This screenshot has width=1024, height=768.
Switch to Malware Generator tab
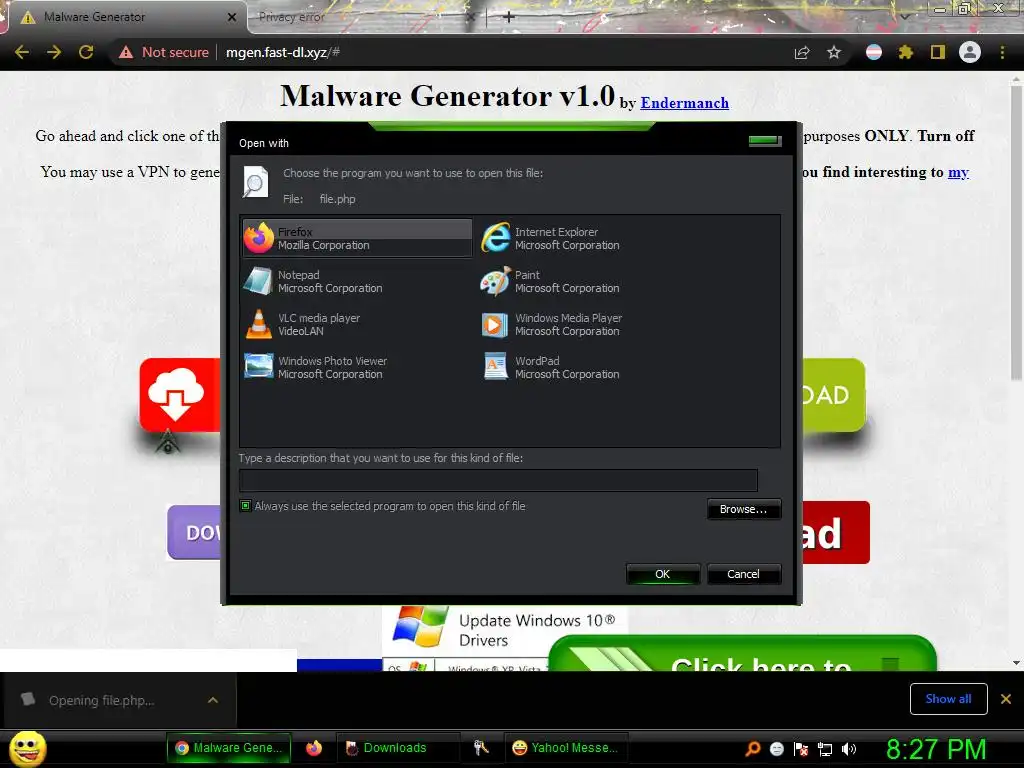pyautogui.click(x=127, y=17)
